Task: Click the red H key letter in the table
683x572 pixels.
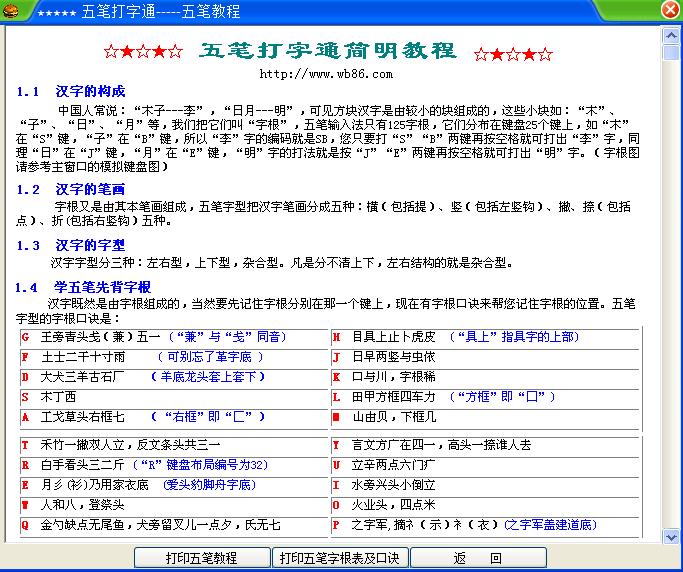Action: [x=337, y=338]
